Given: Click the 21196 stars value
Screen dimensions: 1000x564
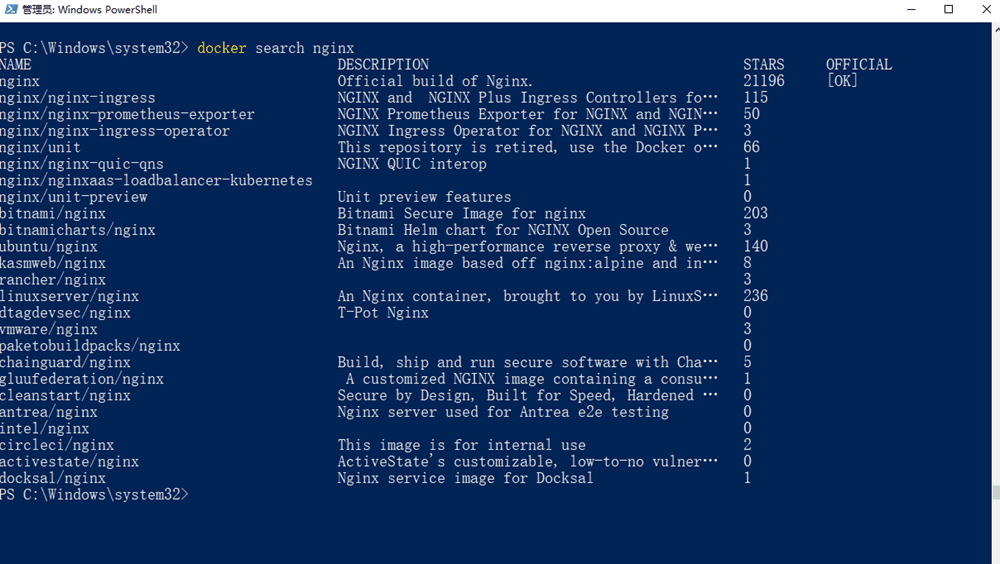Looking at the screenshot, I should tap(764, 81).
